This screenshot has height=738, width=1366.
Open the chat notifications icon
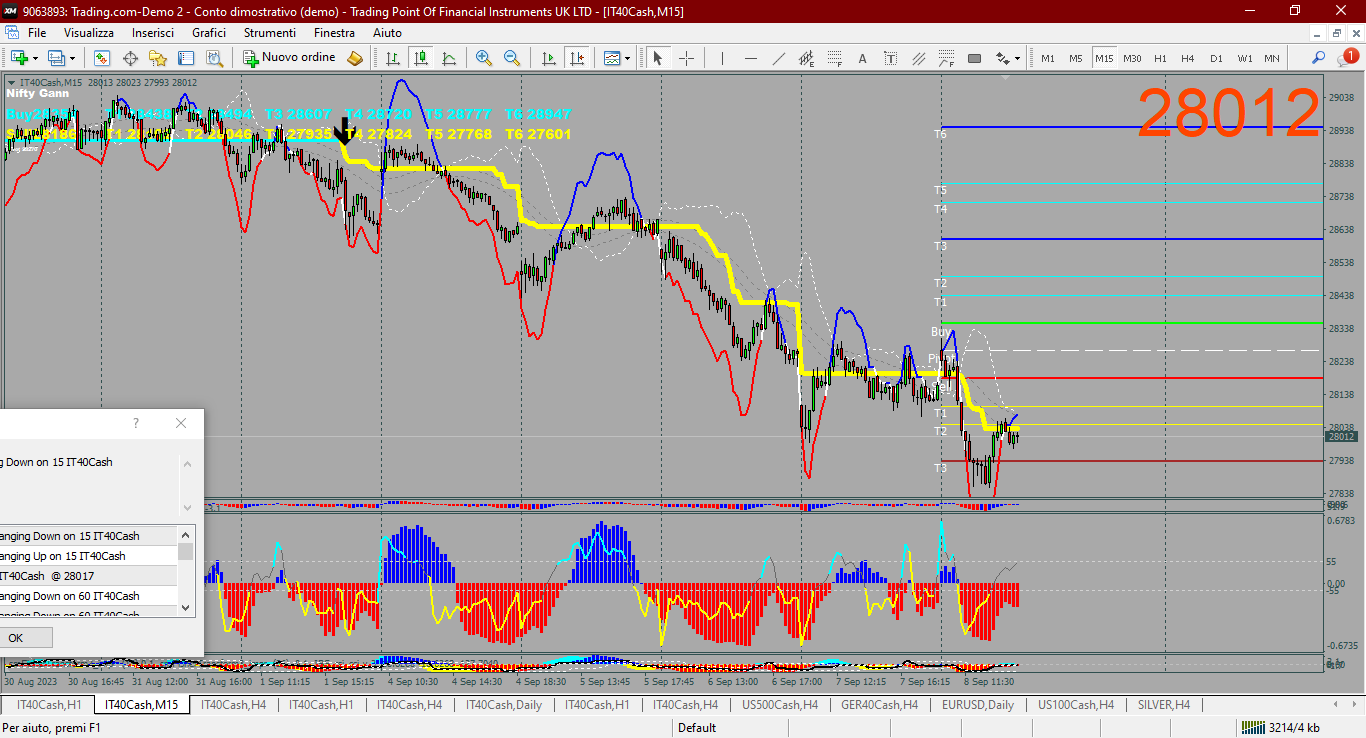click(x=1350, y=57)
